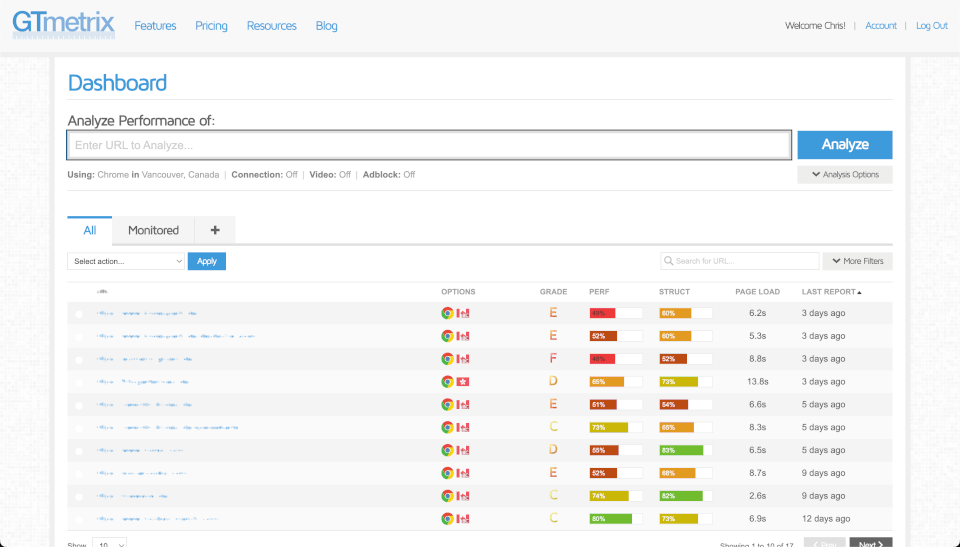Focus the Search for URL field
This screenshot has width=960, height=547.
(740, 261)
